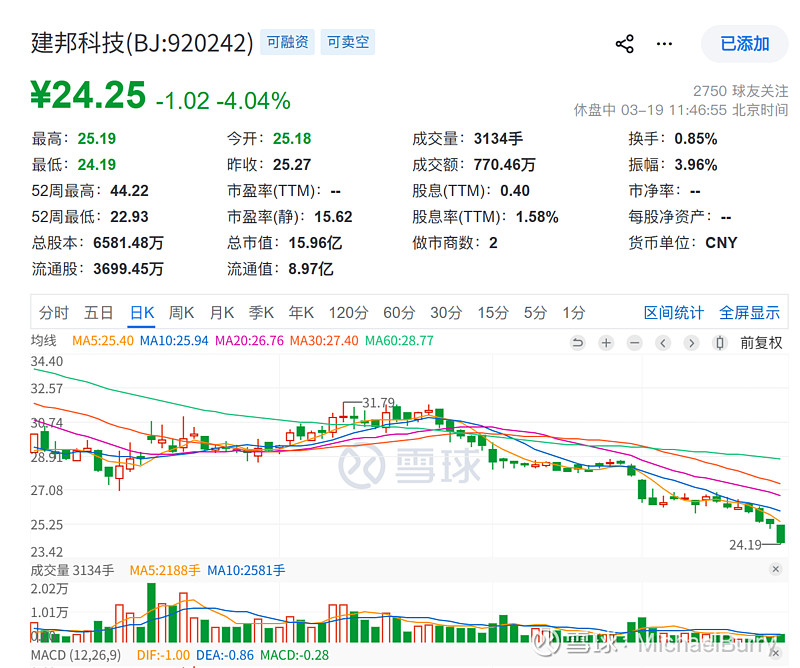This screenshot has width=800, height=668.
Task: Switch to the 120分 chart tab
Action: pos(348,312)
